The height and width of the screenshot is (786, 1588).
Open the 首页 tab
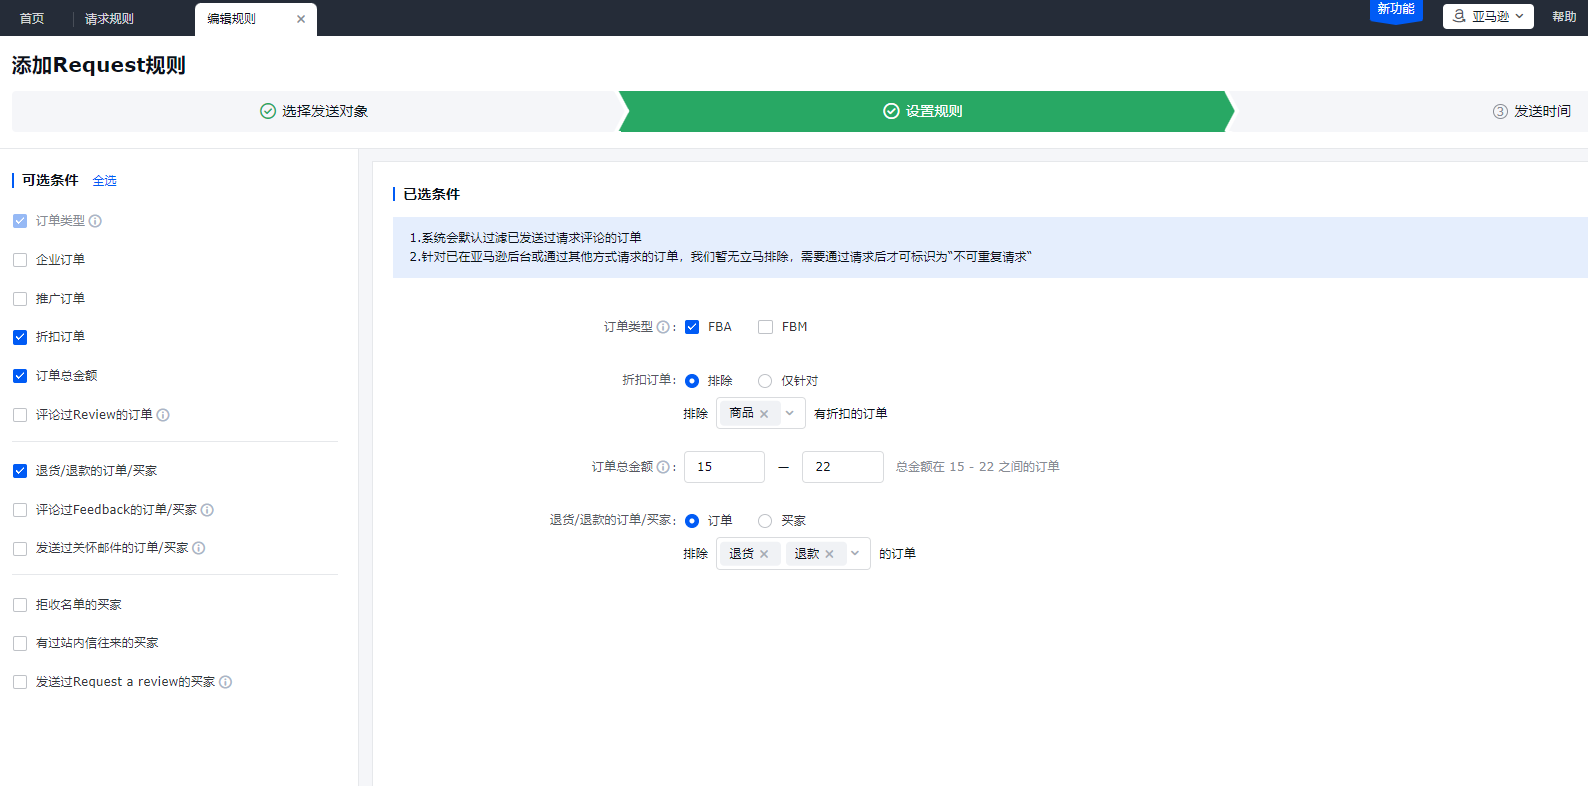tap(32, 19)
